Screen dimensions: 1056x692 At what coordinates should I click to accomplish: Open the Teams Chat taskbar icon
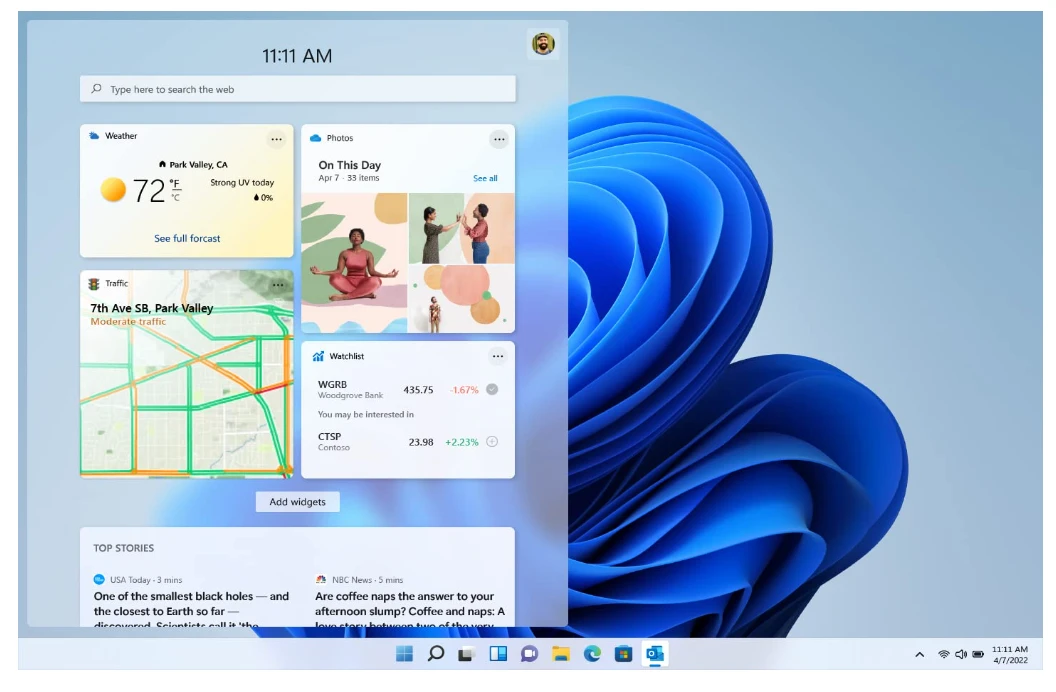(x=529, y=654)
